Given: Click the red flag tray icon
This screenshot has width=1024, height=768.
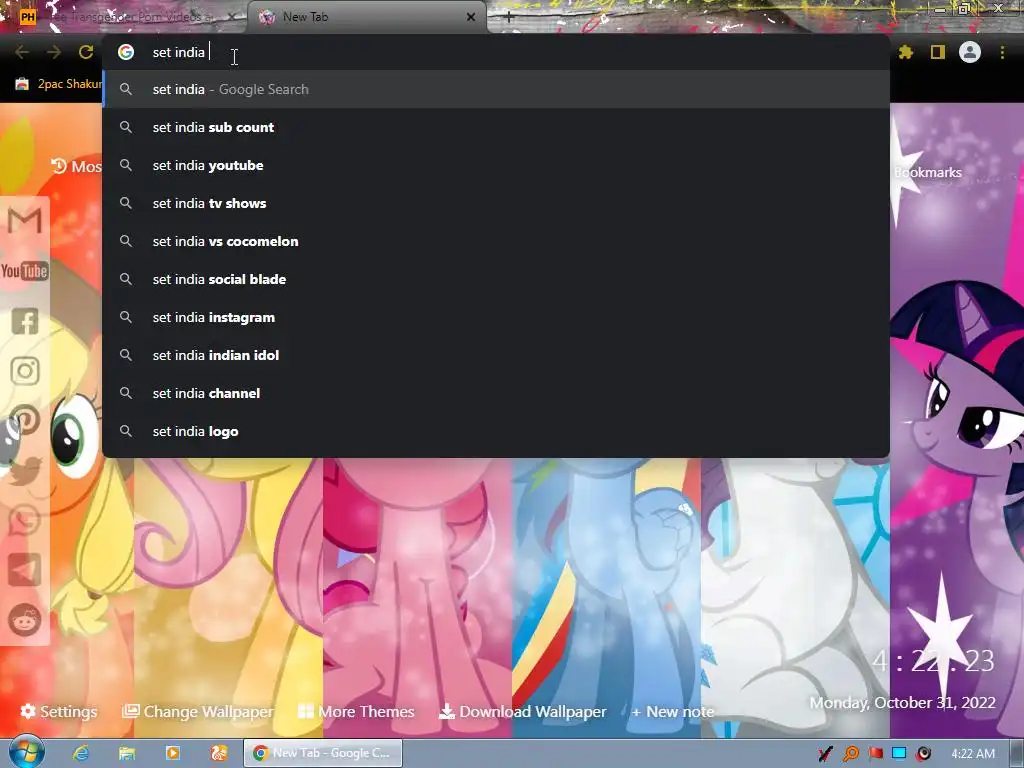Looking at the screenshot, I should 876,754.
